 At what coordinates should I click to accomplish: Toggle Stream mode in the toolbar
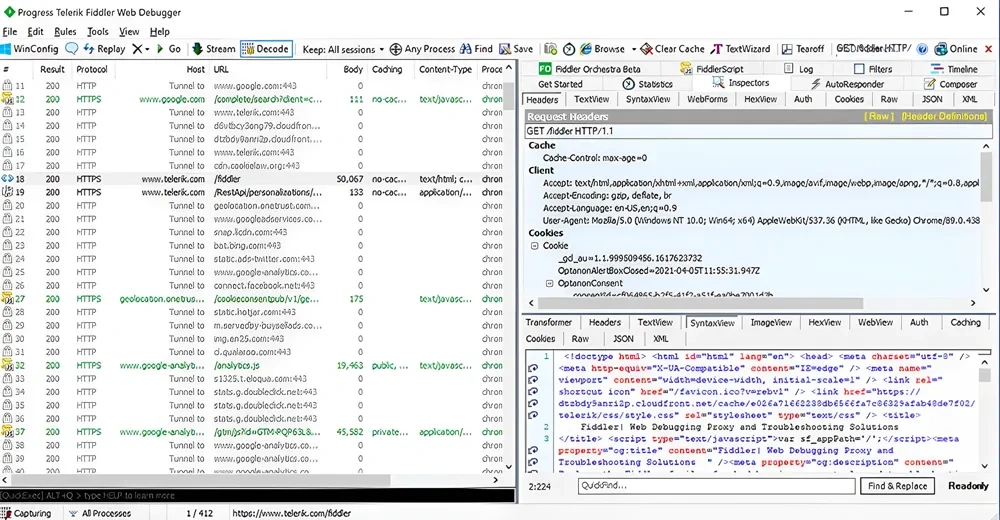tap(214, 48)
